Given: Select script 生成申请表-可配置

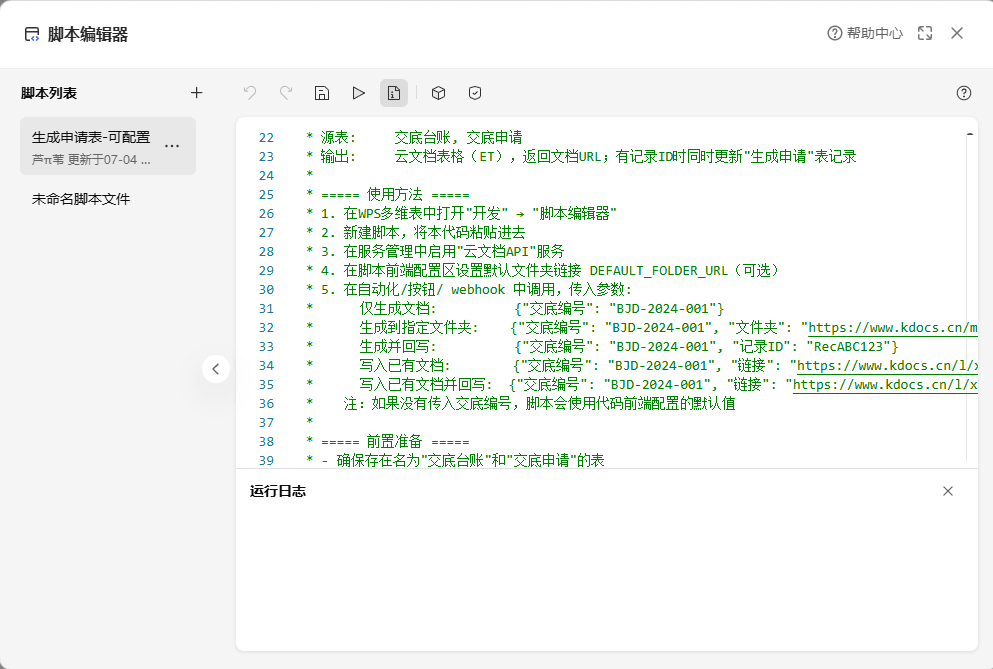Looking at the screenshot, I should 108,146.
